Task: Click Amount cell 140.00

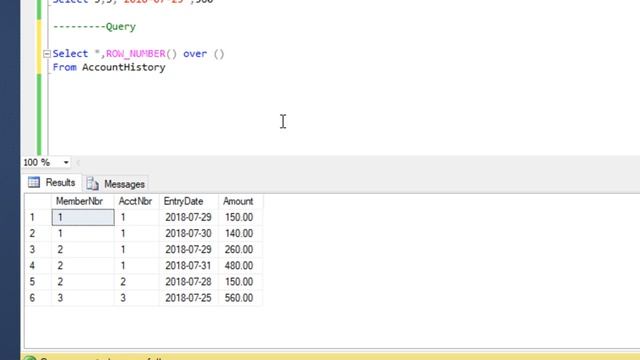Action: (x=240, y=233)
